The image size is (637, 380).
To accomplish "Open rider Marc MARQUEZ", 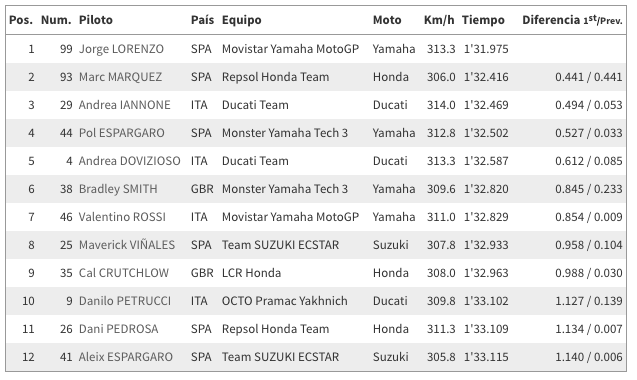I will tap(120, 77).
